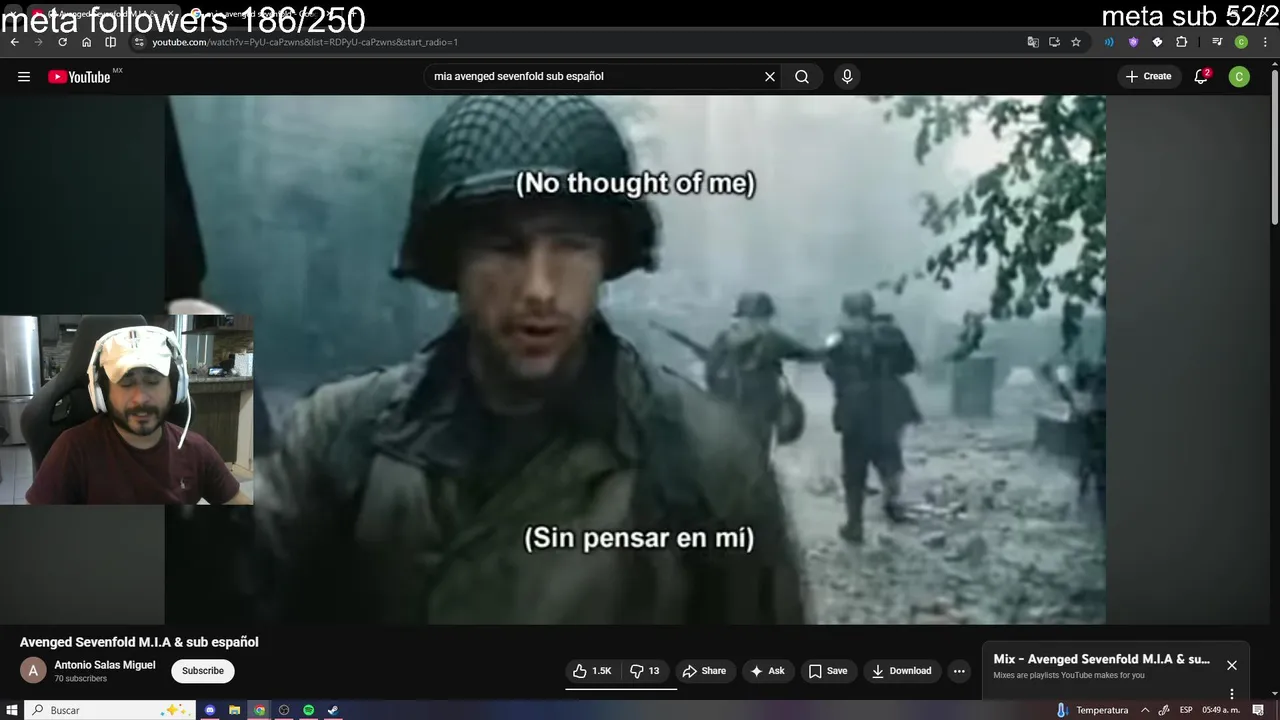The width and height of the screenshot is (1280, 720).
Task: Open the Mix - Avenged Sevenfold playlist title
Action: pyautogui.click(x=1102, y=659)
